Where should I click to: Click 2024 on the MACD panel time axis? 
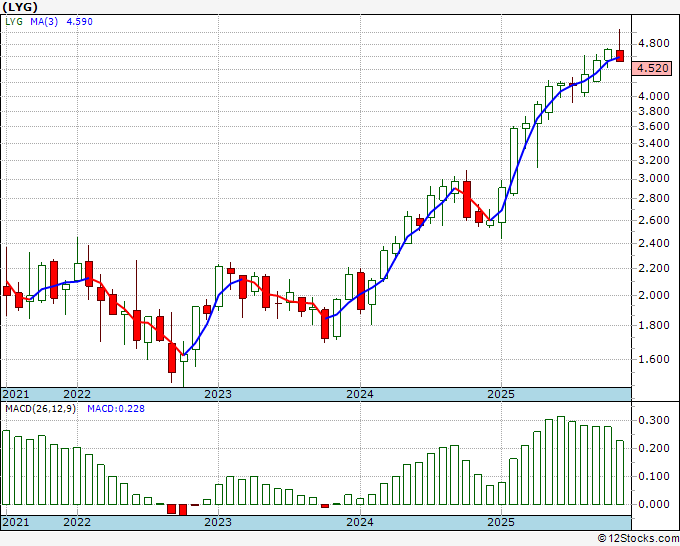pos(360,522)
